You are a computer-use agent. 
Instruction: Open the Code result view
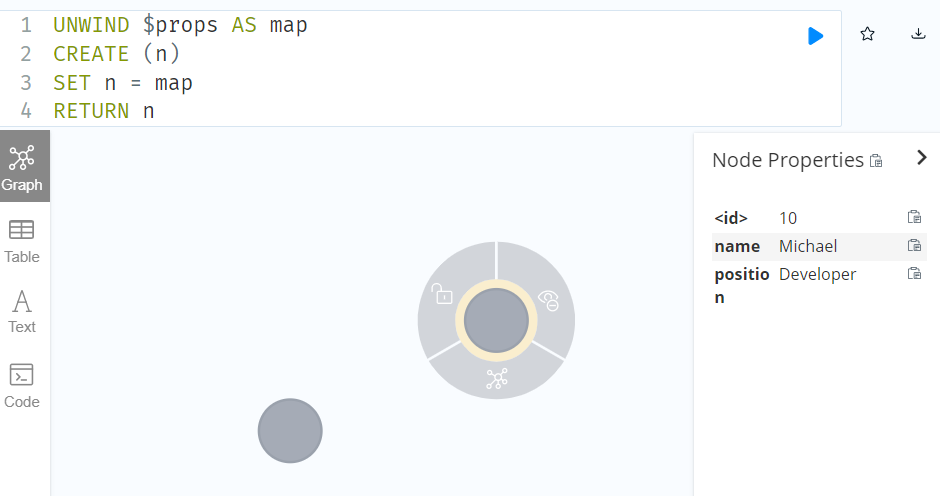22,386
